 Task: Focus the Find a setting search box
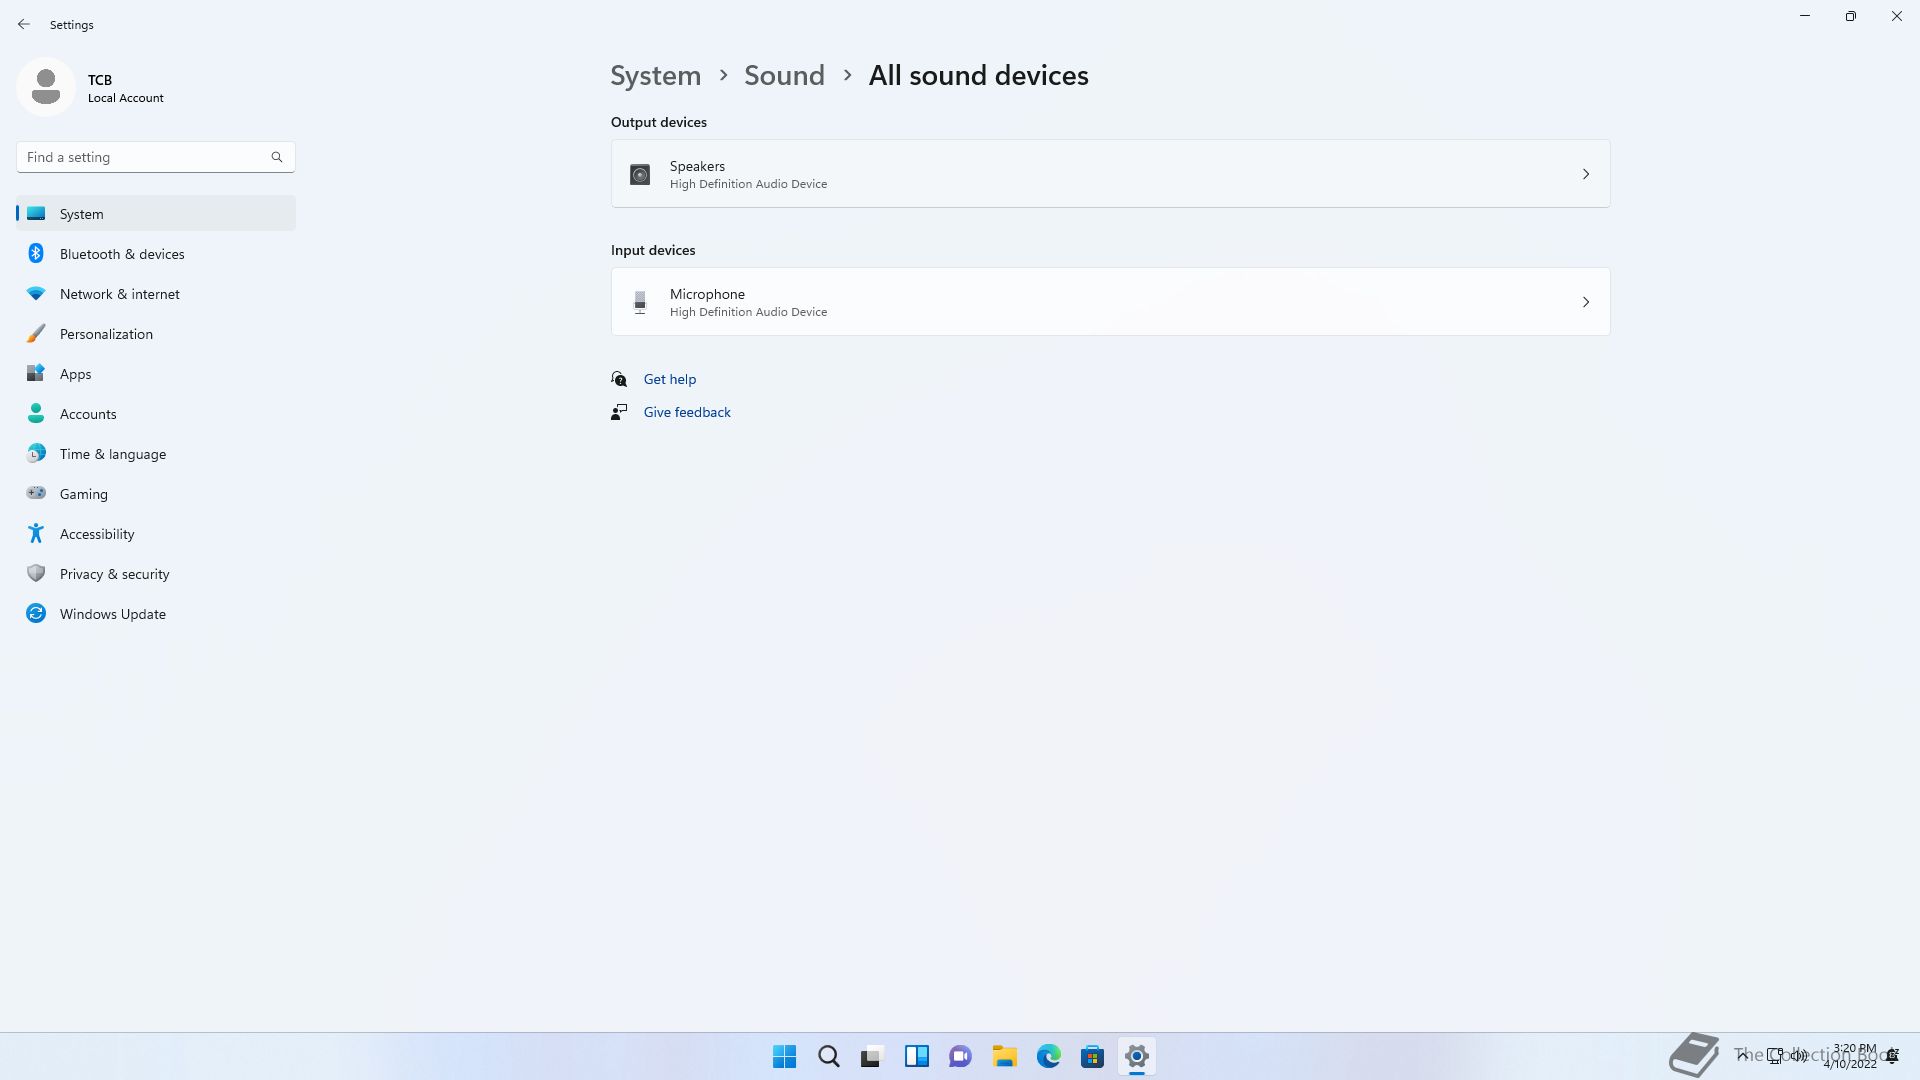(x=156, y=157)
